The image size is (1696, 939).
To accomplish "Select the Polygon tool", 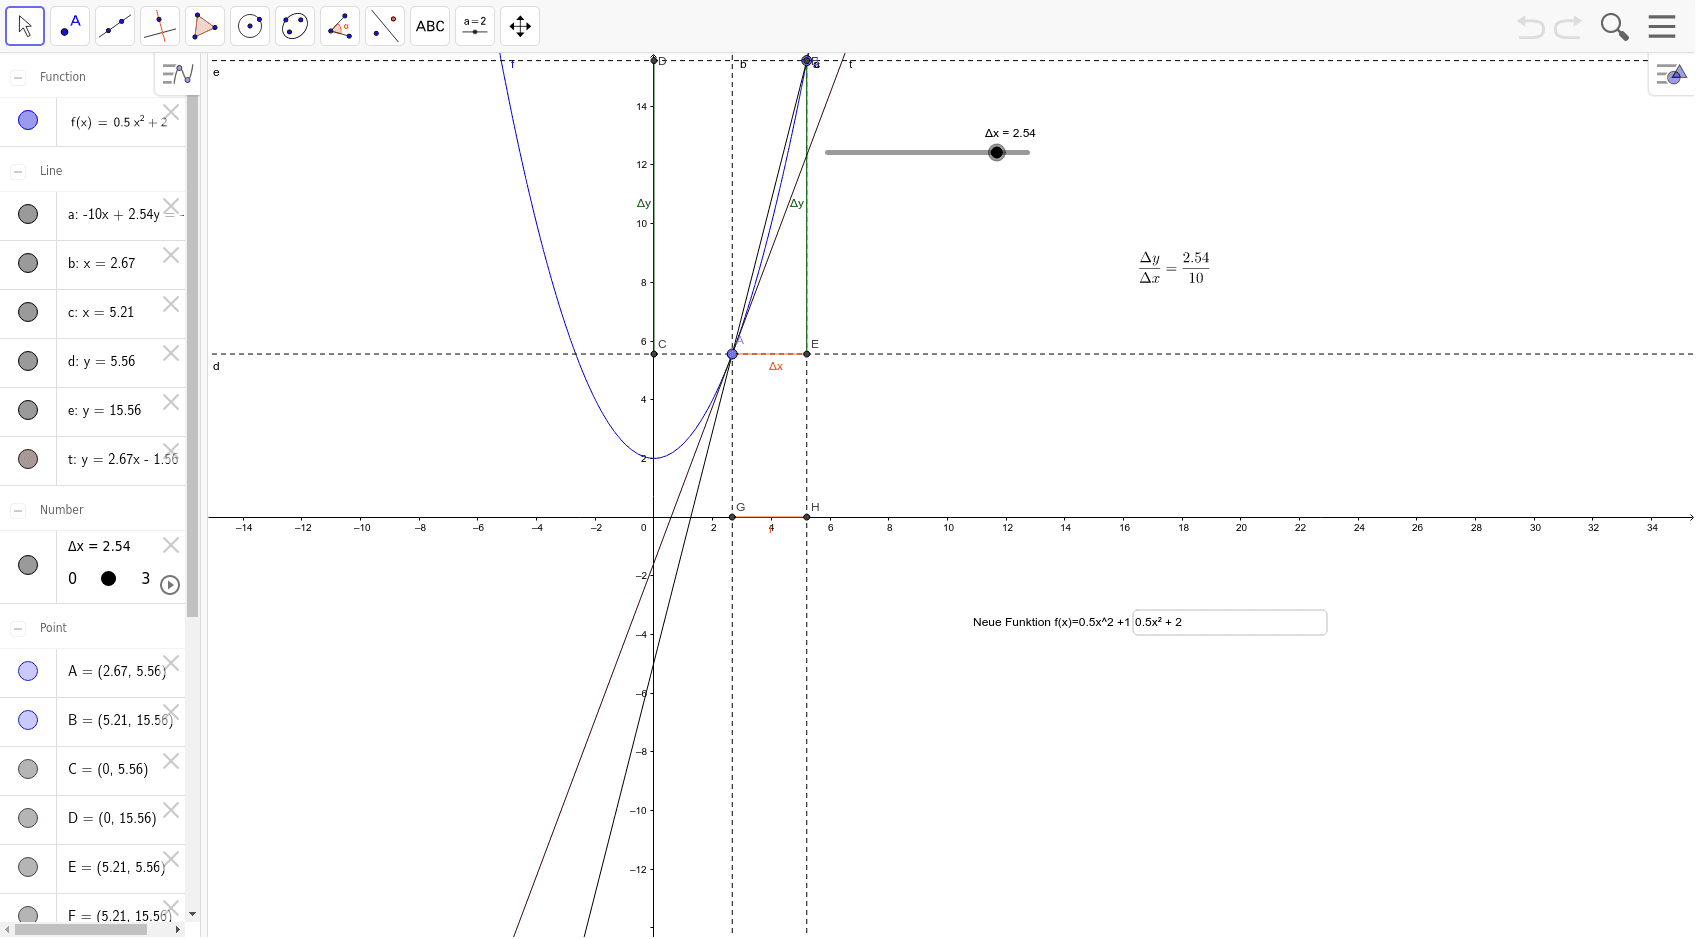I will click(205, 26).
